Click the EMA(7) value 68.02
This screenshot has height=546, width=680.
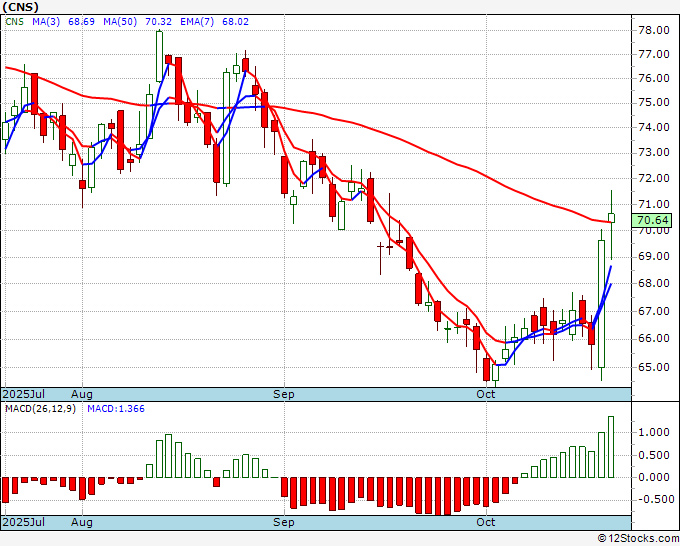(x=235, y=22)
